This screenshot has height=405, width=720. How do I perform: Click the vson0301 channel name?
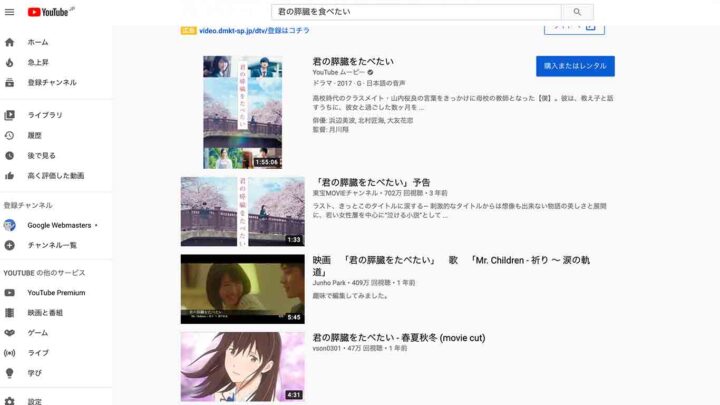pos(326,349)
